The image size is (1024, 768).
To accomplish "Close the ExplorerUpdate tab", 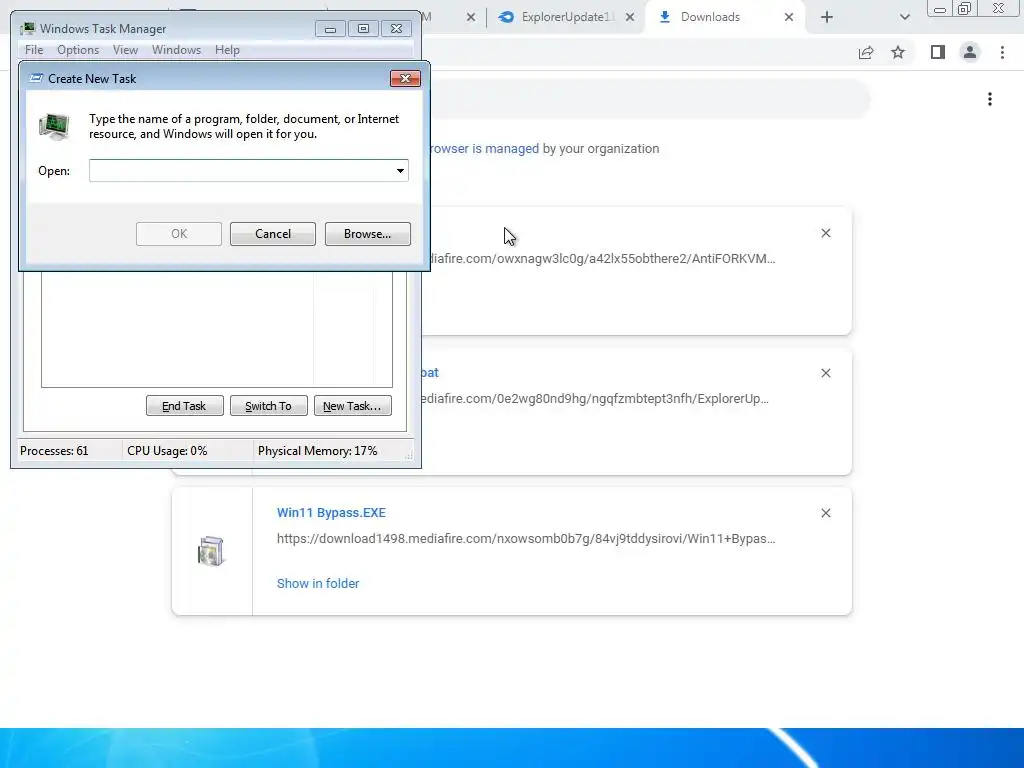I will pyautogui.click(x=630, y=17).
